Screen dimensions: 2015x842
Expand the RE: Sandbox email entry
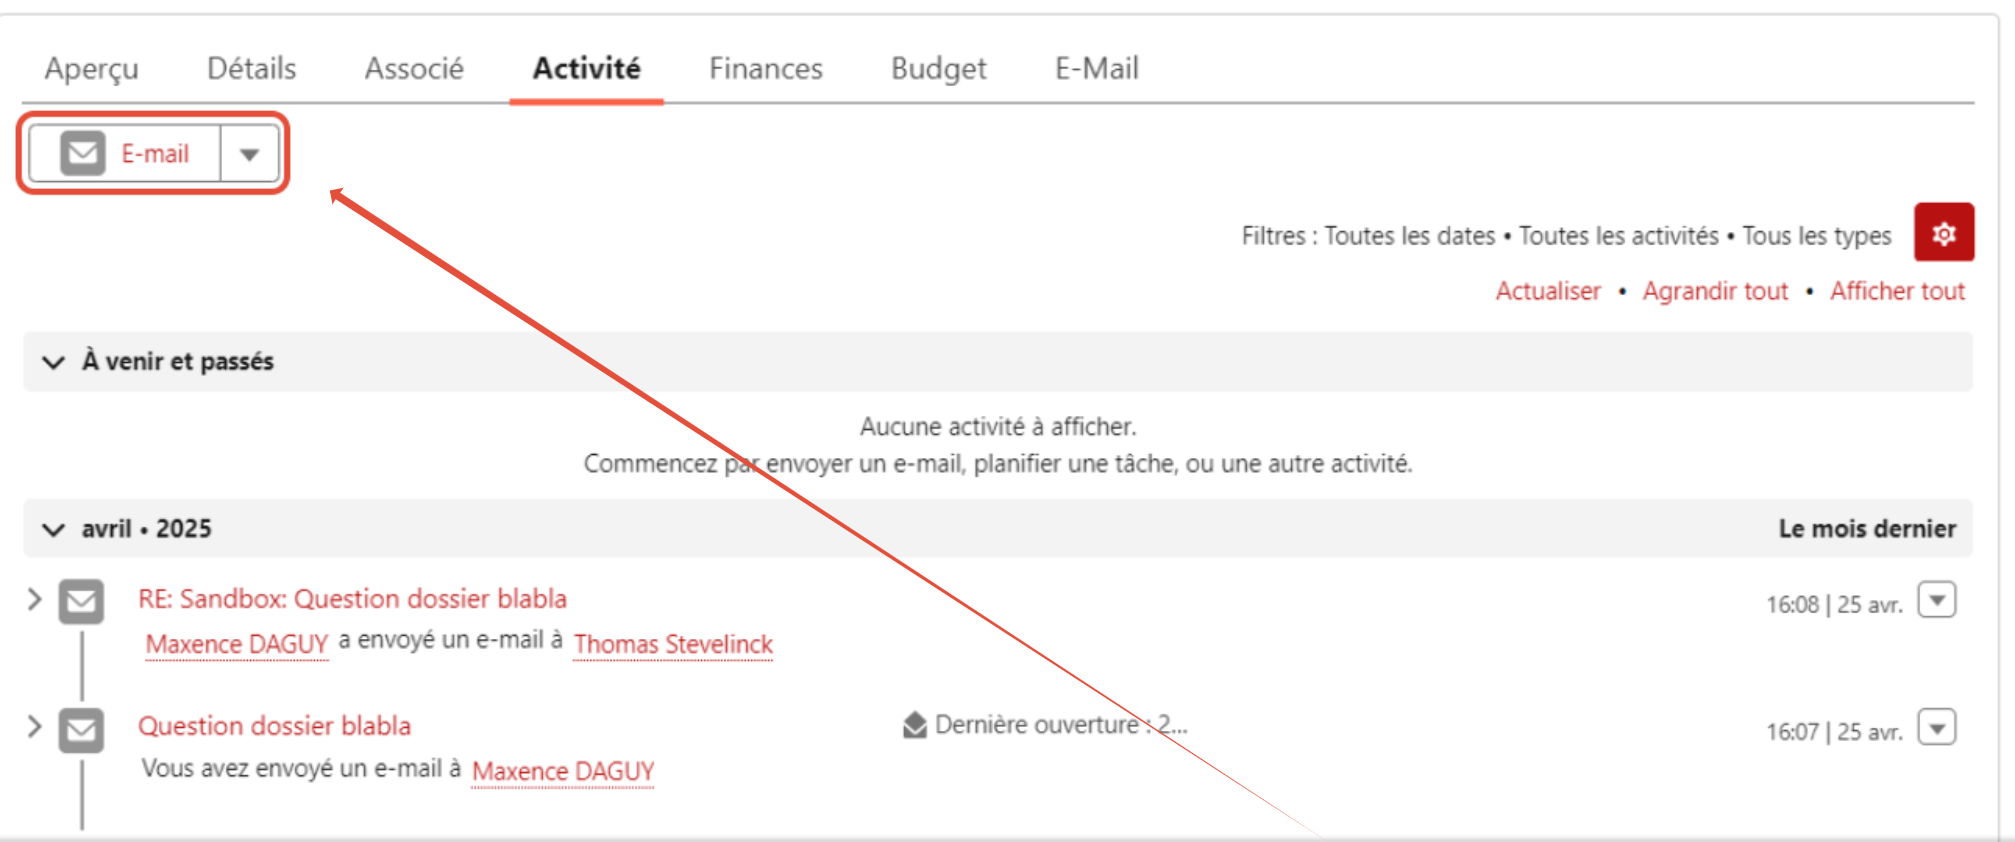click(x=34, y=599)
